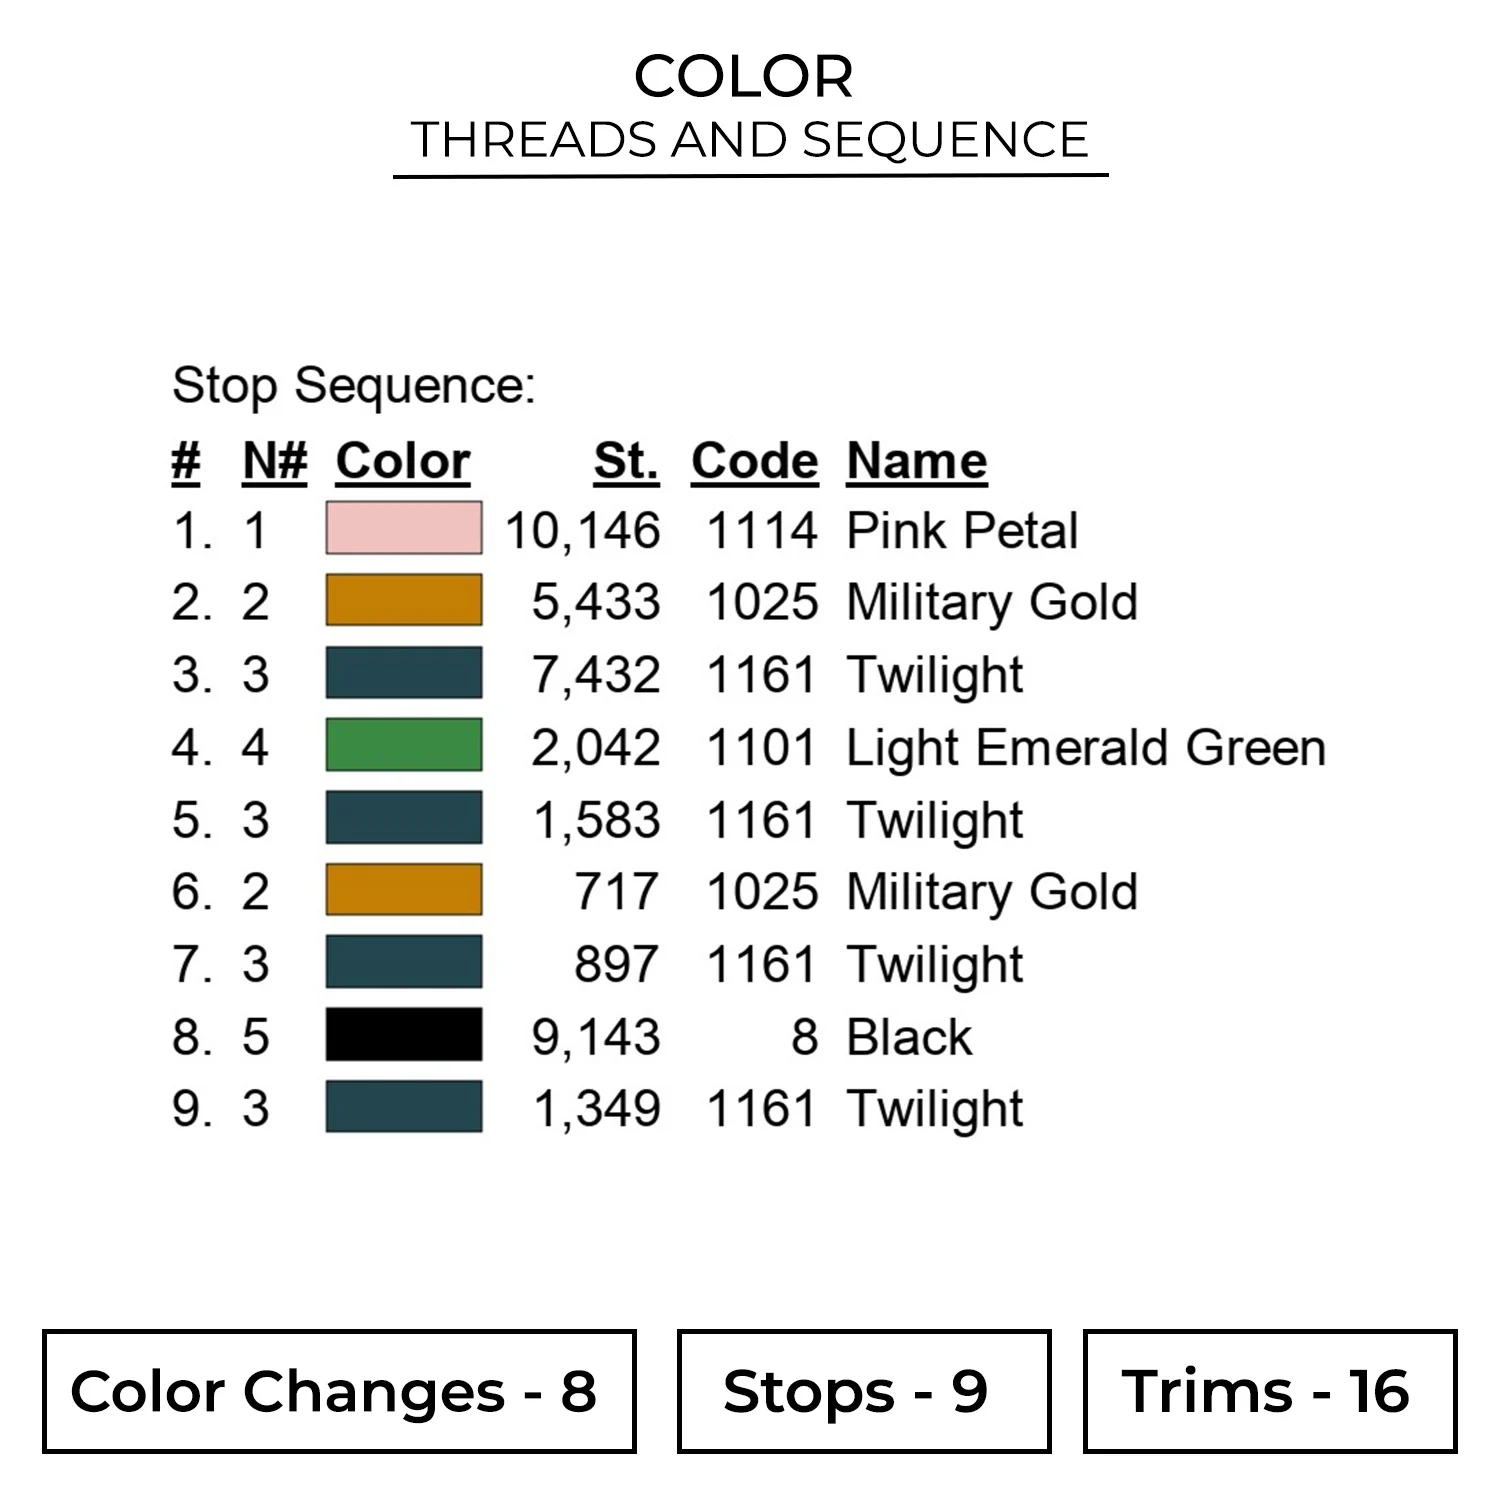Click the Trims - 16 box
The width and height of the screenshot is (1500, 1500).
(1269, 1391)
